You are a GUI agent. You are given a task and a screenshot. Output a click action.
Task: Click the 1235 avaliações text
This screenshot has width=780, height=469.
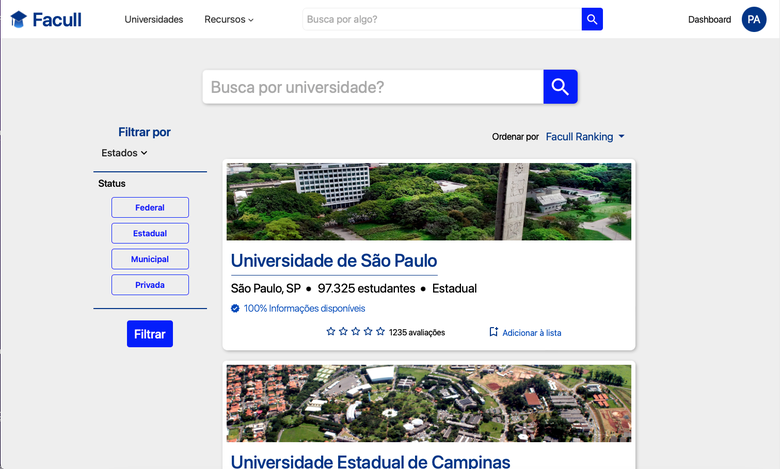417,332
